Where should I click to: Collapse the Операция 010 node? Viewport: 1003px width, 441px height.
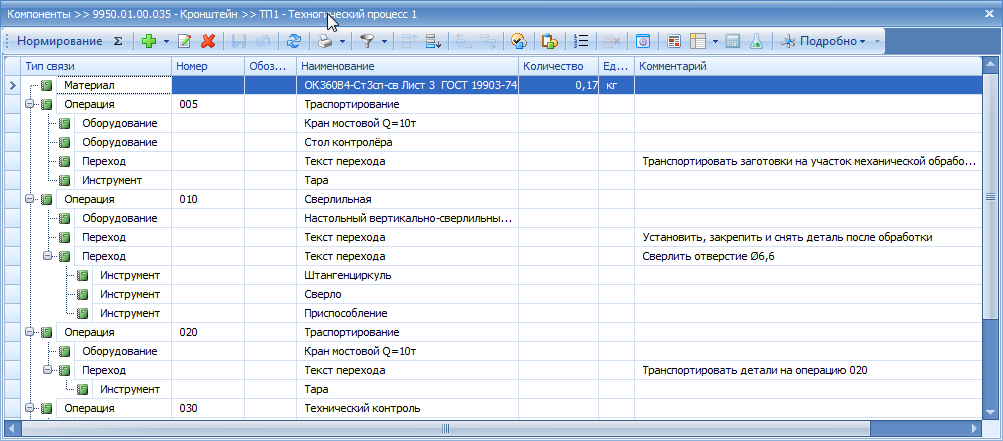(29, 199)
